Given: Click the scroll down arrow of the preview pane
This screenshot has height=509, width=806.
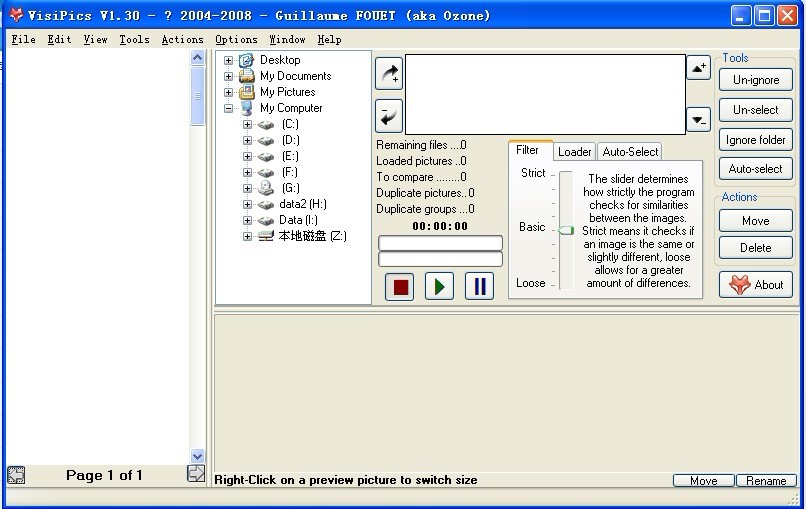Looking at the screenshot, I should [x=197, y=456].
